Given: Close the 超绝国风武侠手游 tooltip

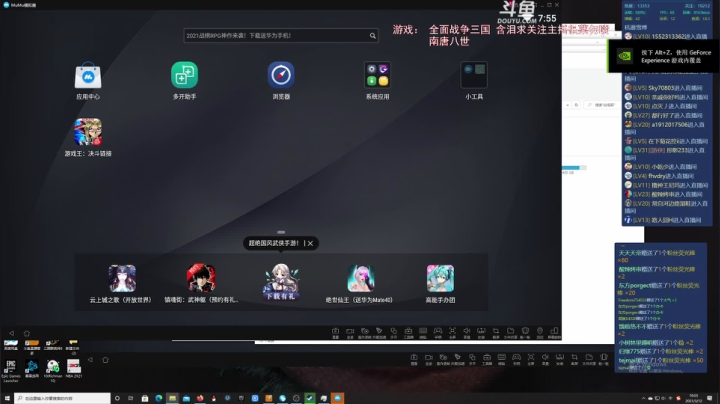Looking at the screenshot, I should coord(310,243).
